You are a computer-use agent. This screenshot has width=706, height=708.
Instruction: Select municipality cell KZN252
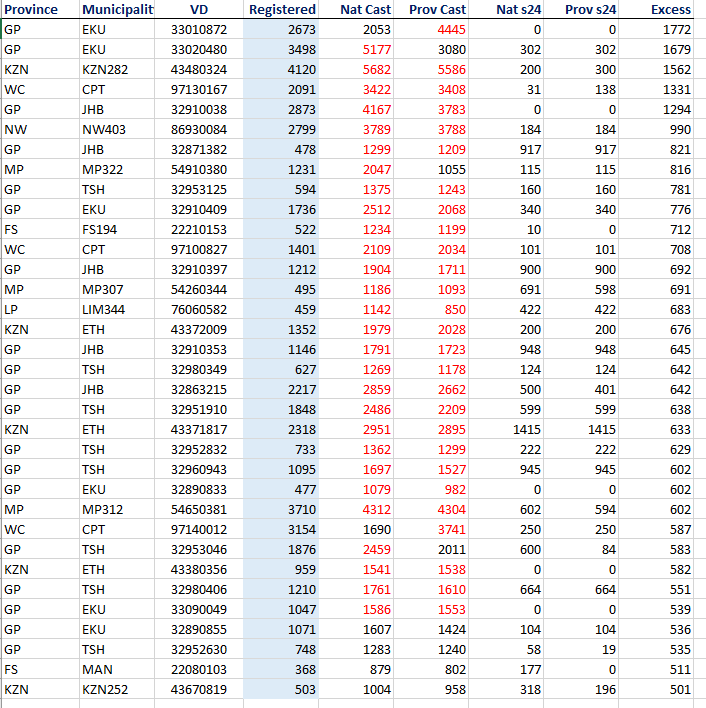tap(105, 689)
